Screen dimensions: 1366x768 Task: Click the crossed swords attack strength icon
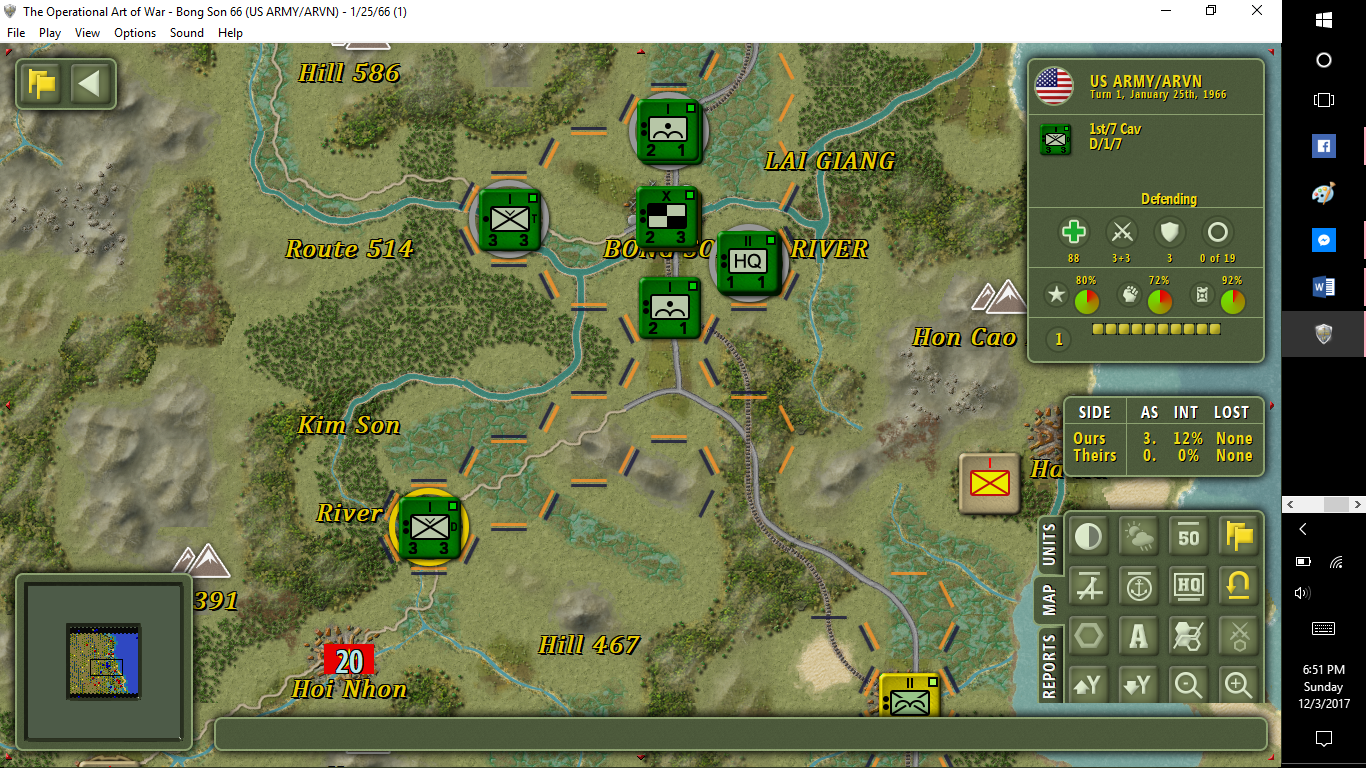[1122, 233]
